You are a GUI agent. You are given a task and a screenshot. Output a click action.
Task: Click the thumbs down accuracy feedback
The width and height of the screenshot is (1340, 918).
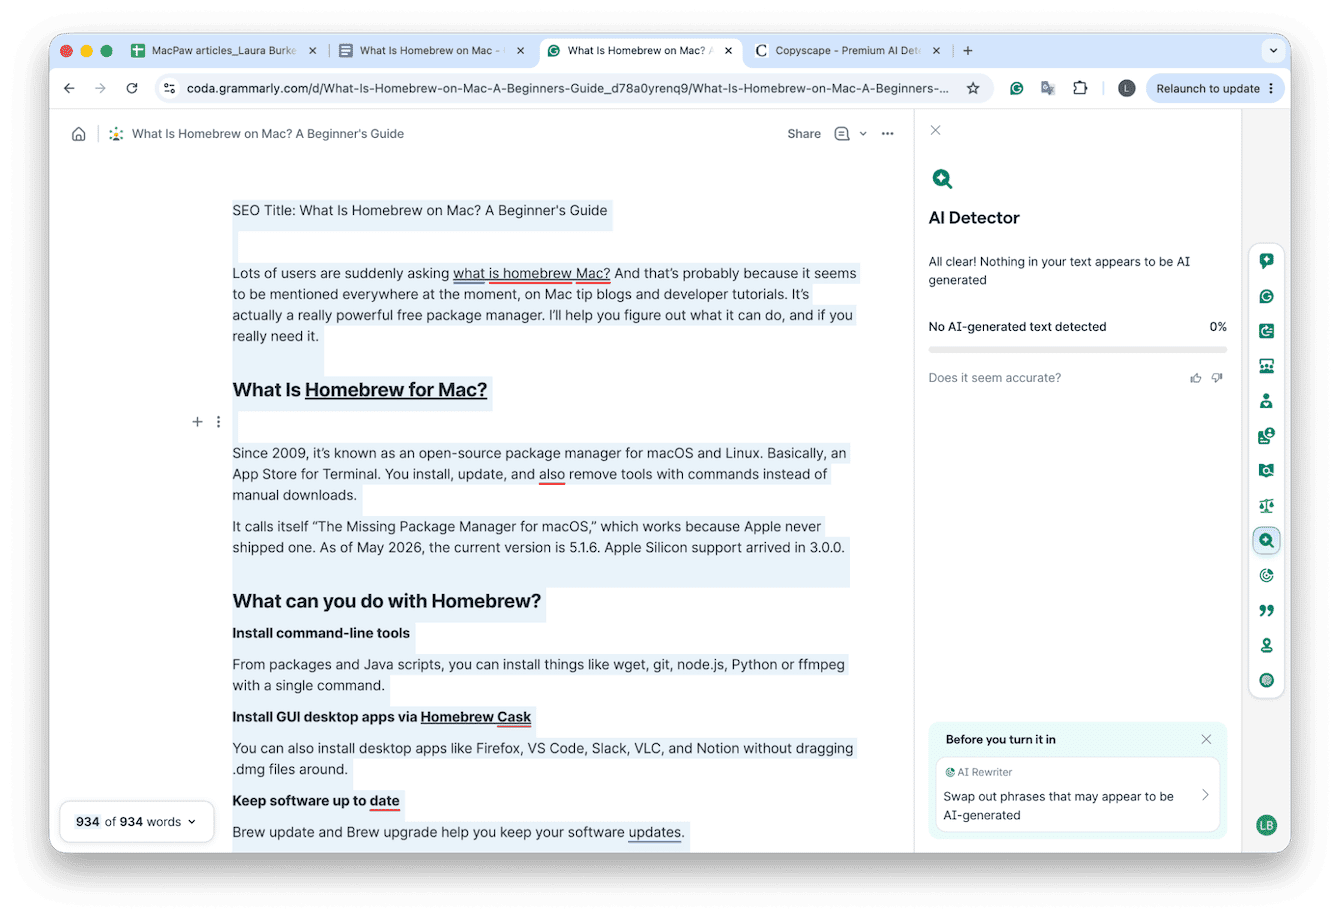(1217, 378)
